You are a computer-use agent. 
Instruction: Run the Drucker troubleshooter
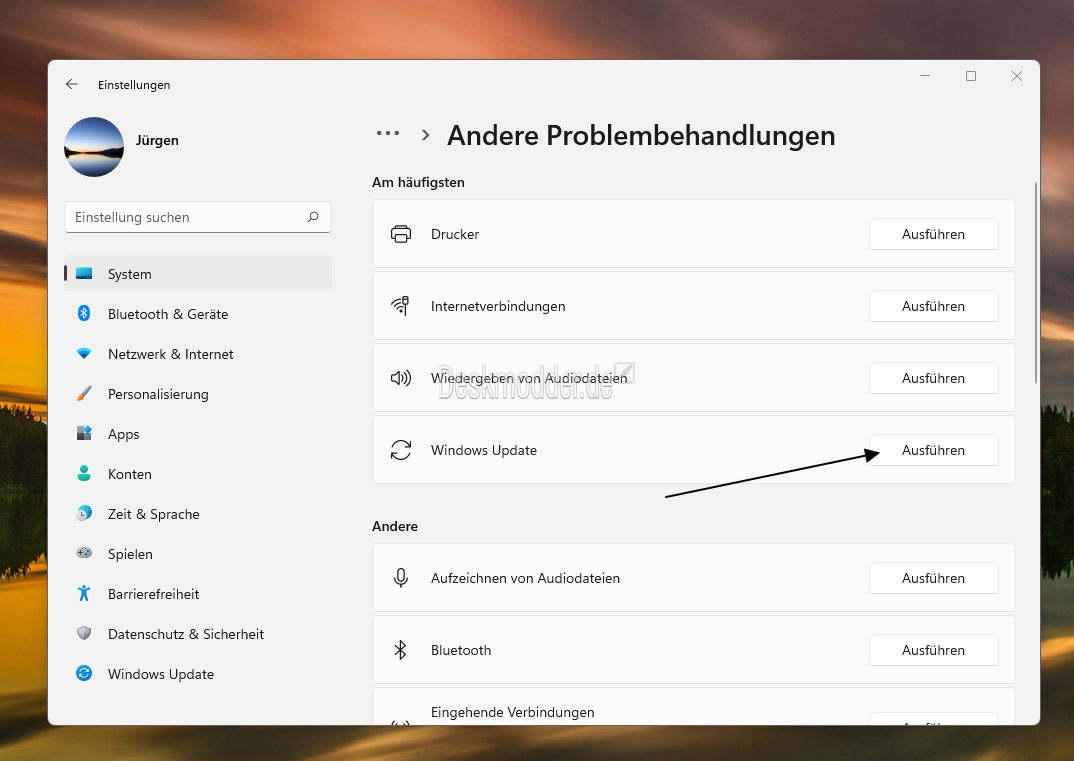pyautogui.click(x=934, y=234)
